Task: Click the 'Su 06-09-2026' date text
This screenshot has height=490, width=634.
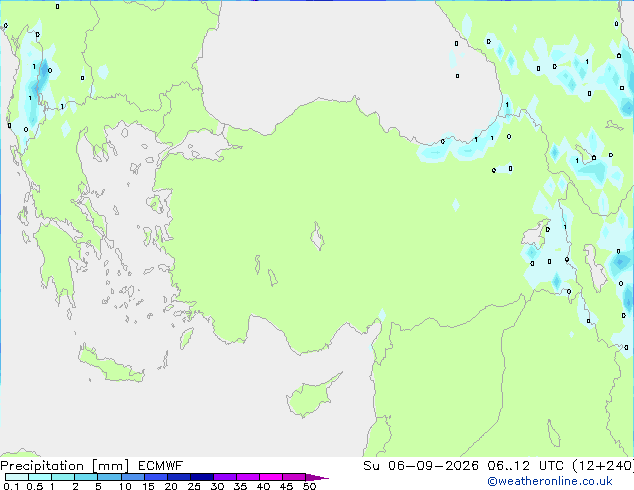Action: pos(421,466)
